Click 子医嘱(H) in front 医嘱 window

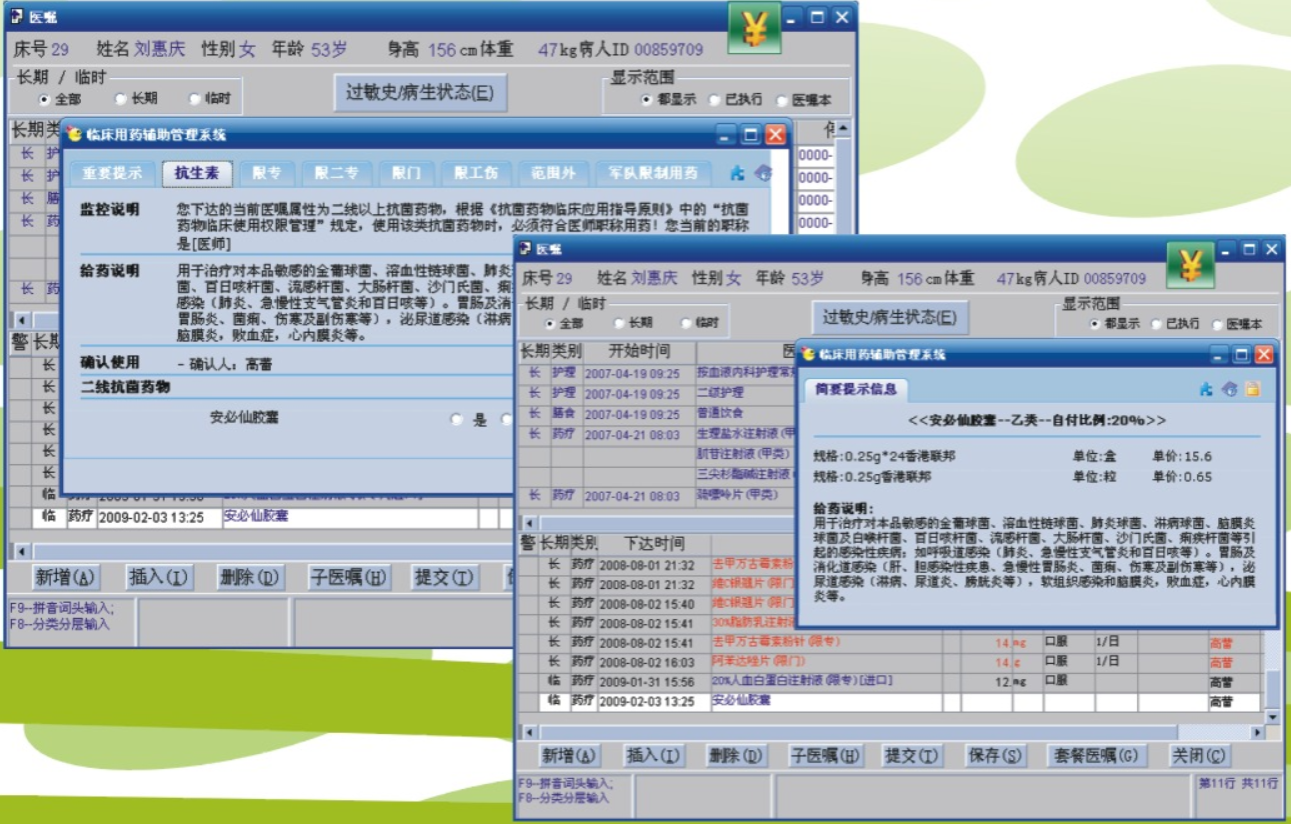(x=826, y=756)
